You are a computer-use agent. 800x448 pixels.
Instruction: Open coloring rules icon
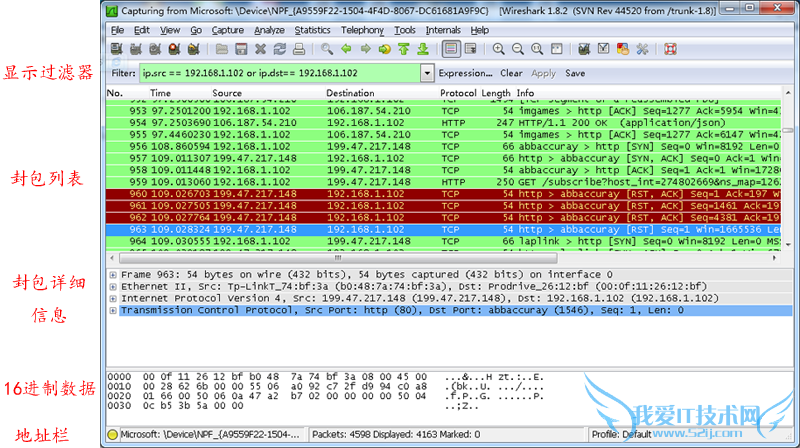[622, 49]
